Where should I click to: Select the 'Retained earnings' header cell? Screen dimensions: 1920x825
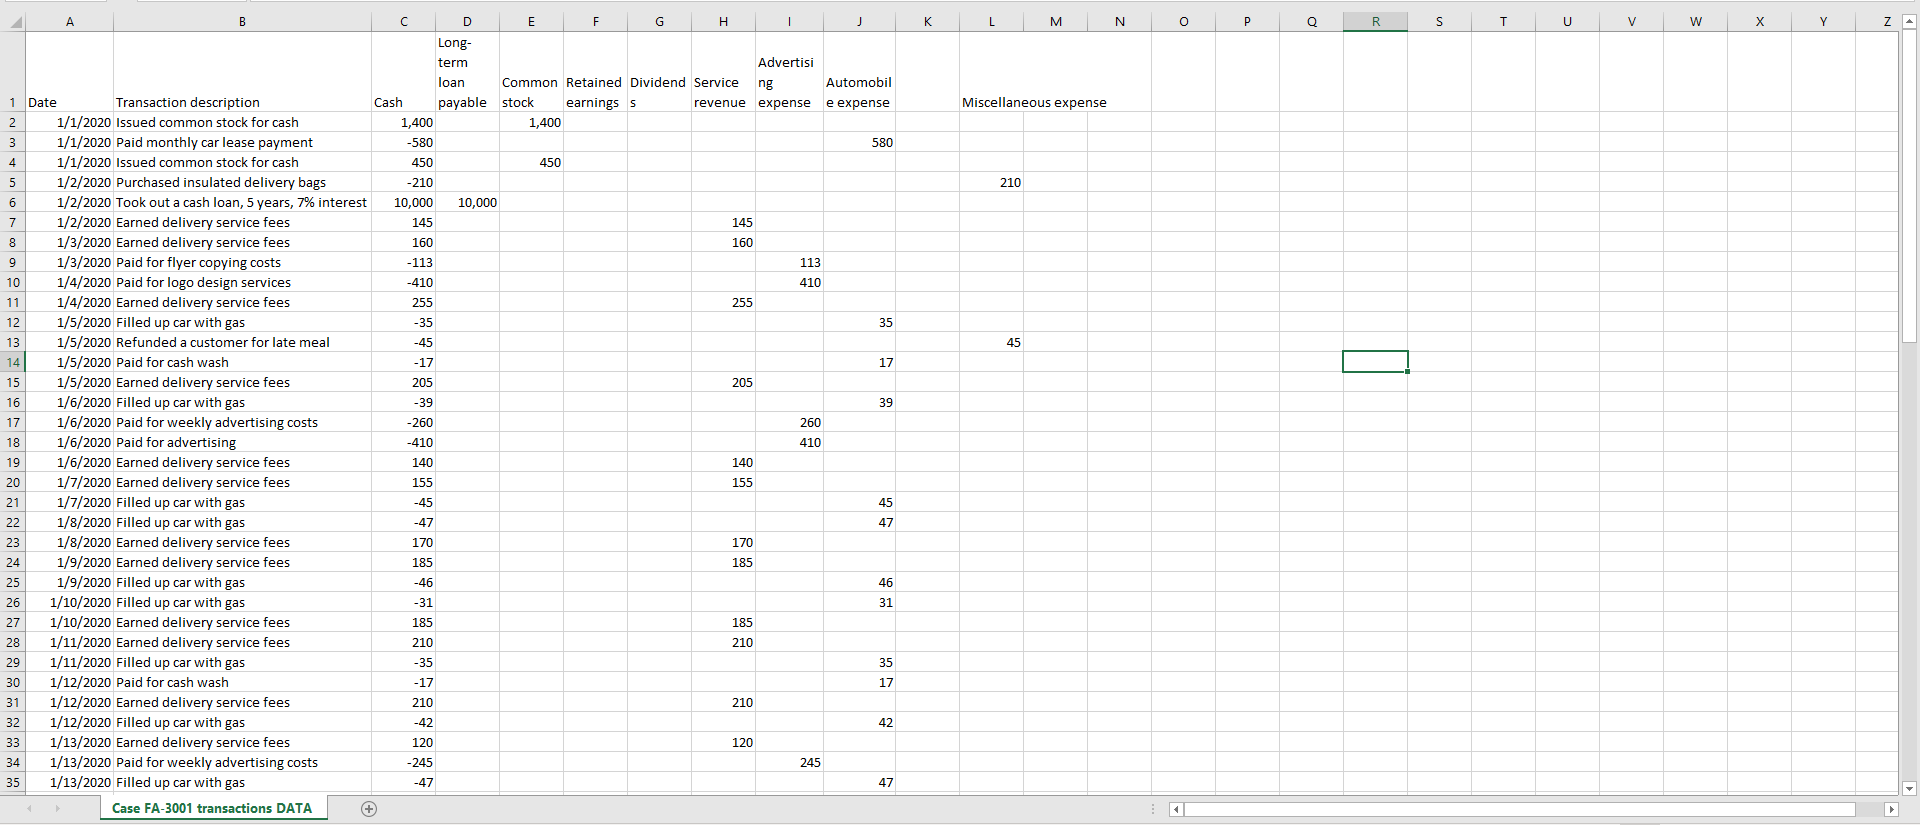click(x=595, y=72)
